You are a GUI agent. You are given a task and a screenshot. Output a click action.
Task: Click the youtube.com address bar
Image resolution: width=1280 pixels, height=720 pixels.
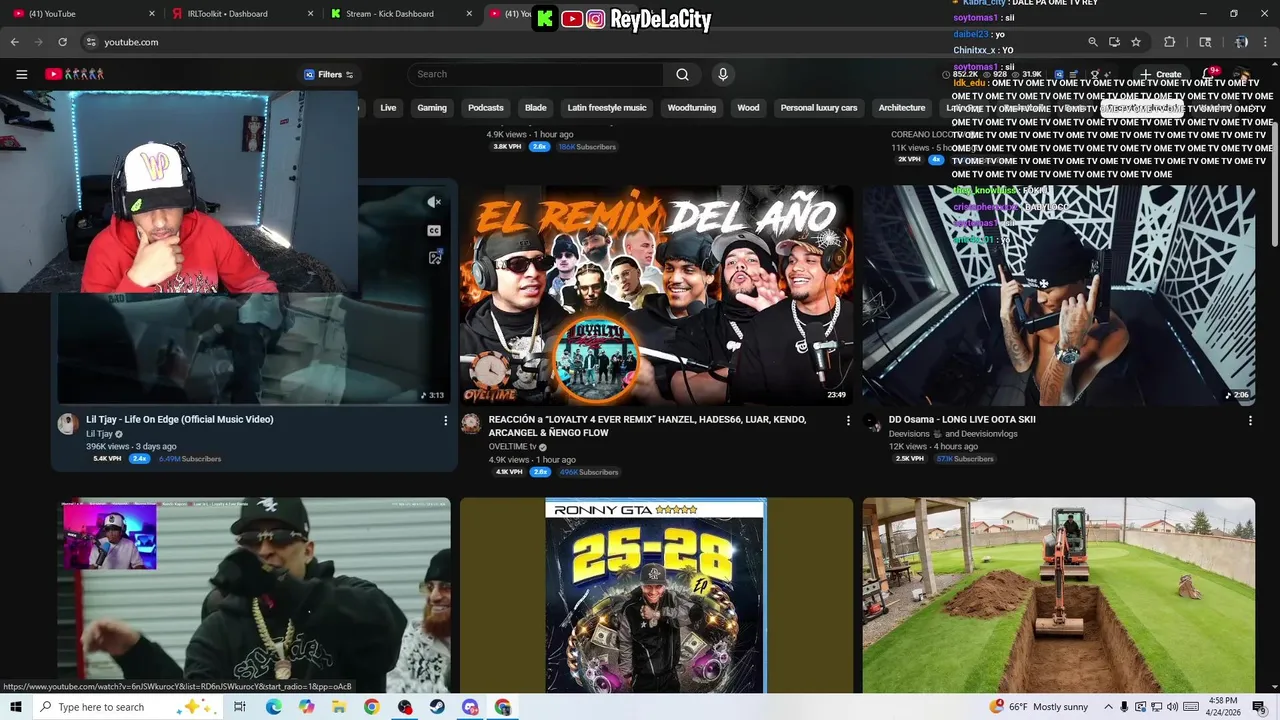(580, 42)
